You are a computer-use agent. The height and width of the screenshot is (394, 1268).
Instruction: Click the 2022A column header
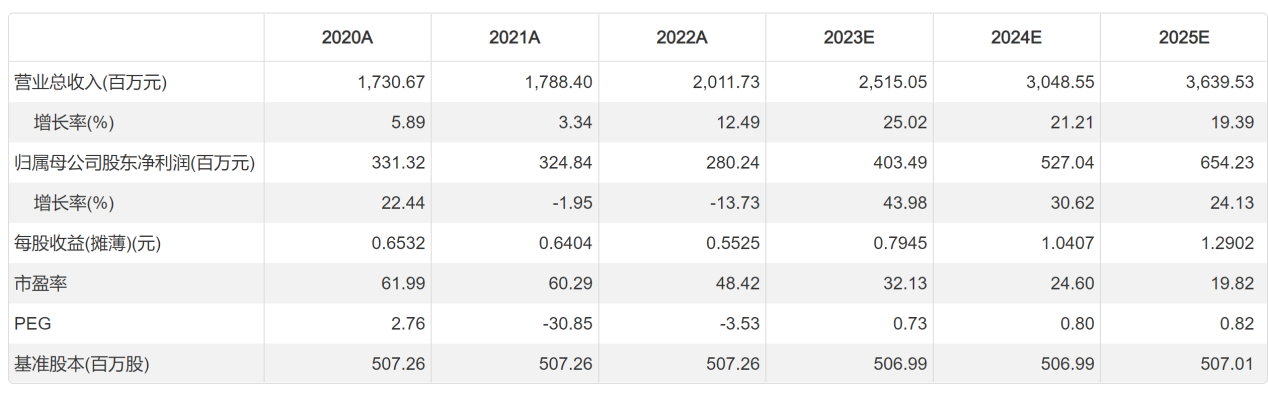tap(682, 38)
